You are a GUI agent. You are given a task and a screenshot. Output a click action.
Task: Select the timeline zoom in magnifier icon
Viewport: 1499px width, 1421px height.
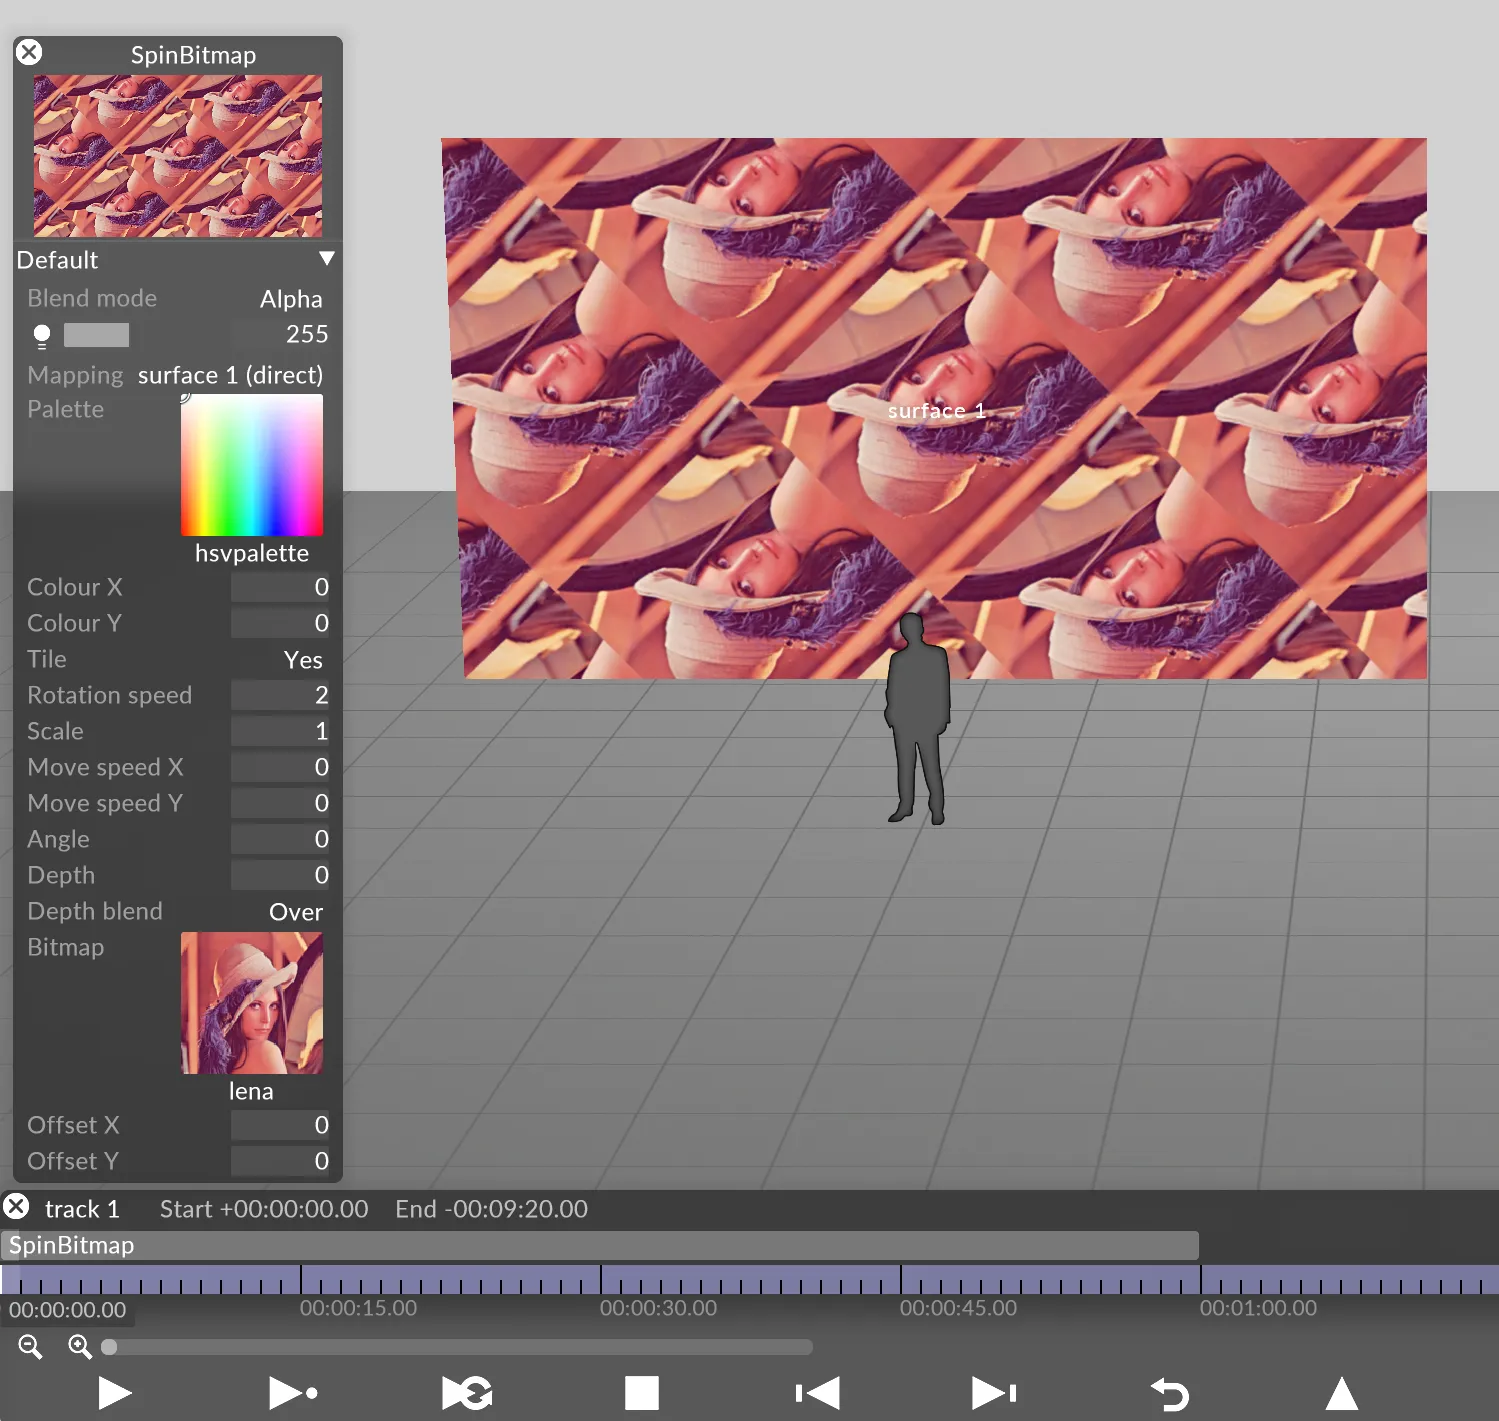click(x=80, y=1347)
